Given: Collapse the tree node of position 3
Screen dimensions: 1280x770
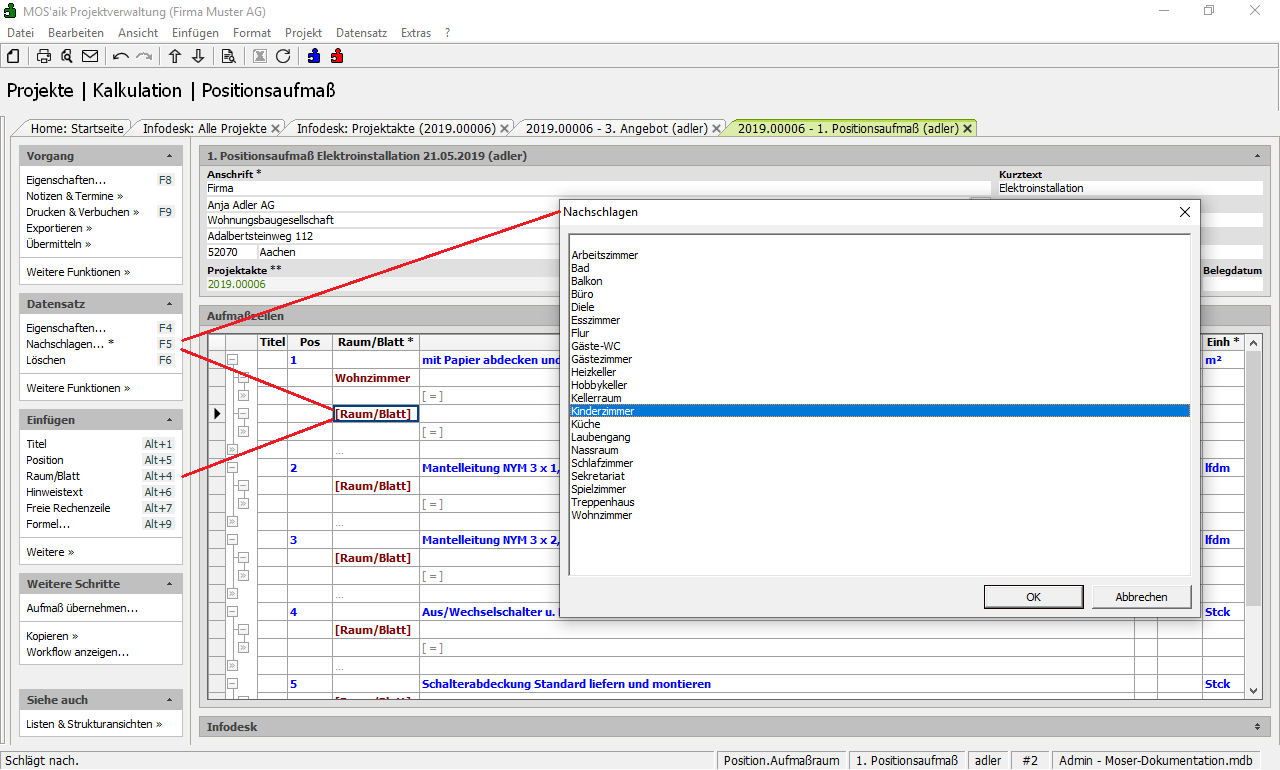Looking at the screenshot, I should click(232, 540).
